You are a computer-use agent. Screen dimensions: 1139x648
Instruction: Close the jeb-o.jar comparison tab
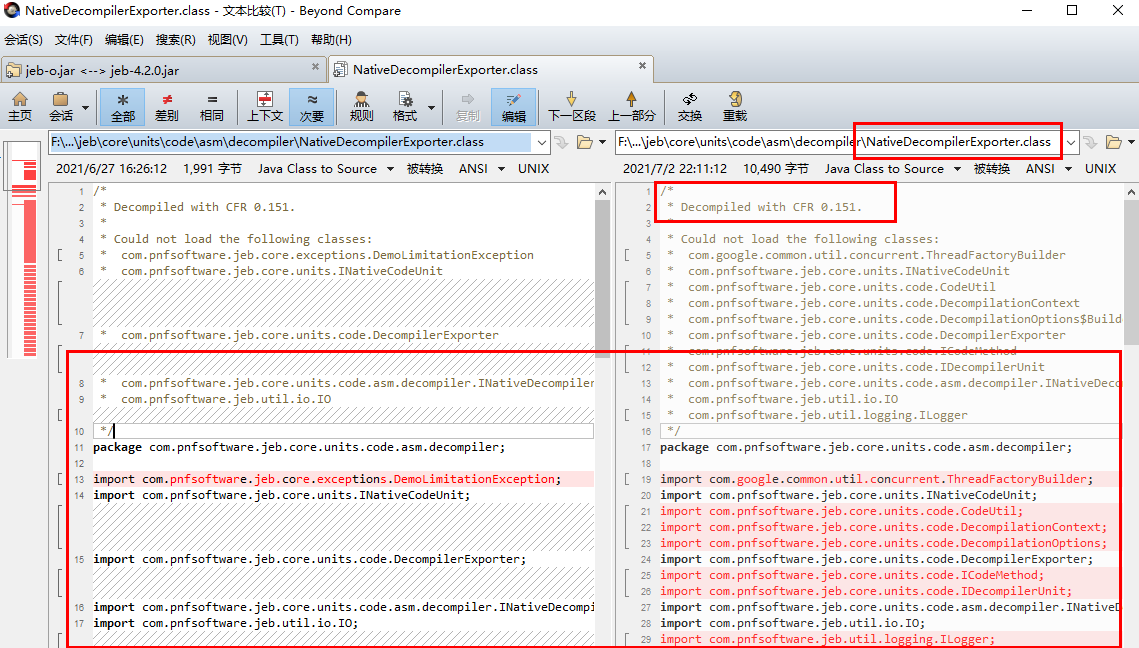tap(315, 66)
